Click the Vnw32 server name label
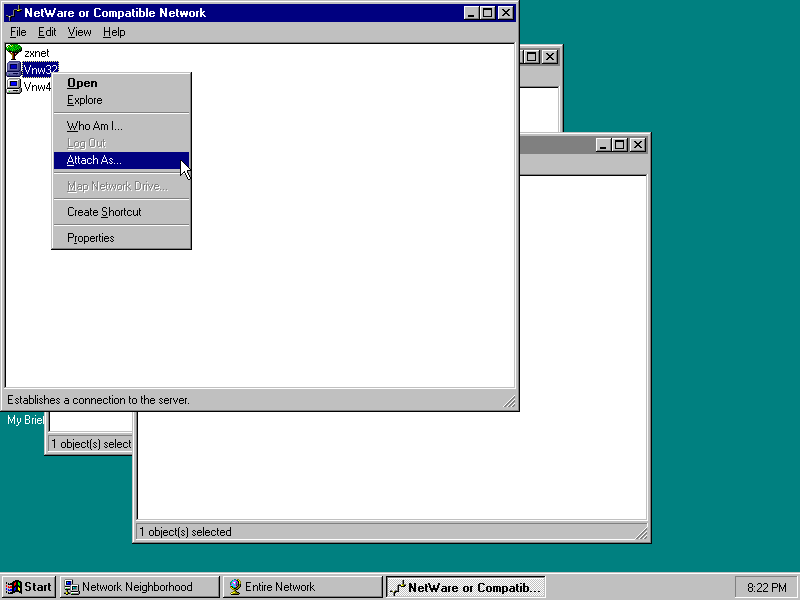The height and width of the screenshot is (600, 800). (41, 69)
